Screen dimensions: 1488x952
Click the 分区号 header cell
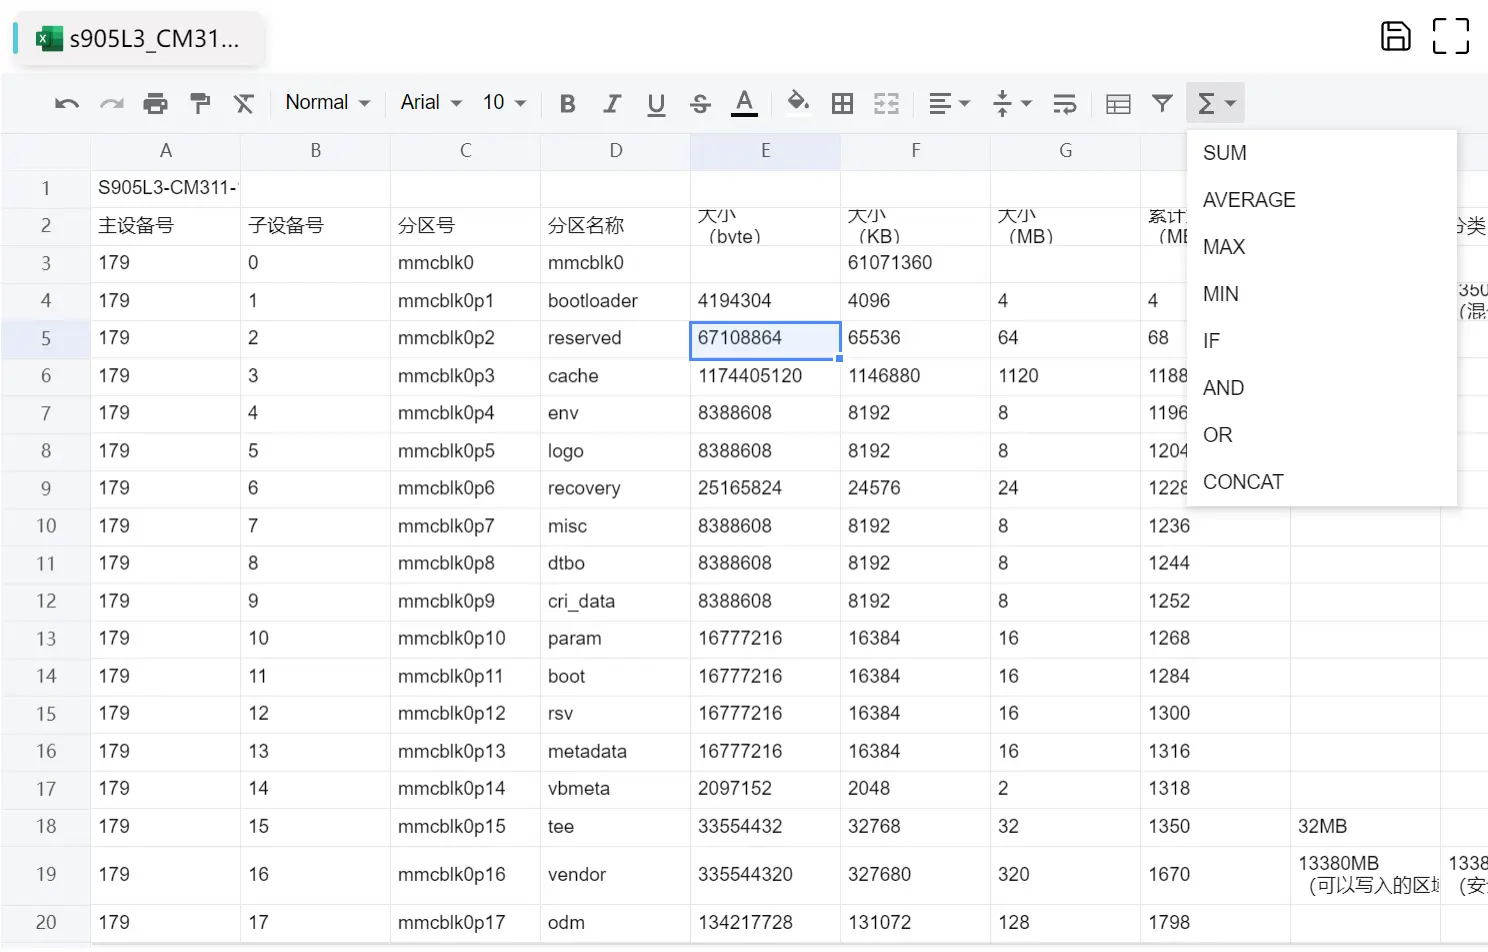coord(466,226)
